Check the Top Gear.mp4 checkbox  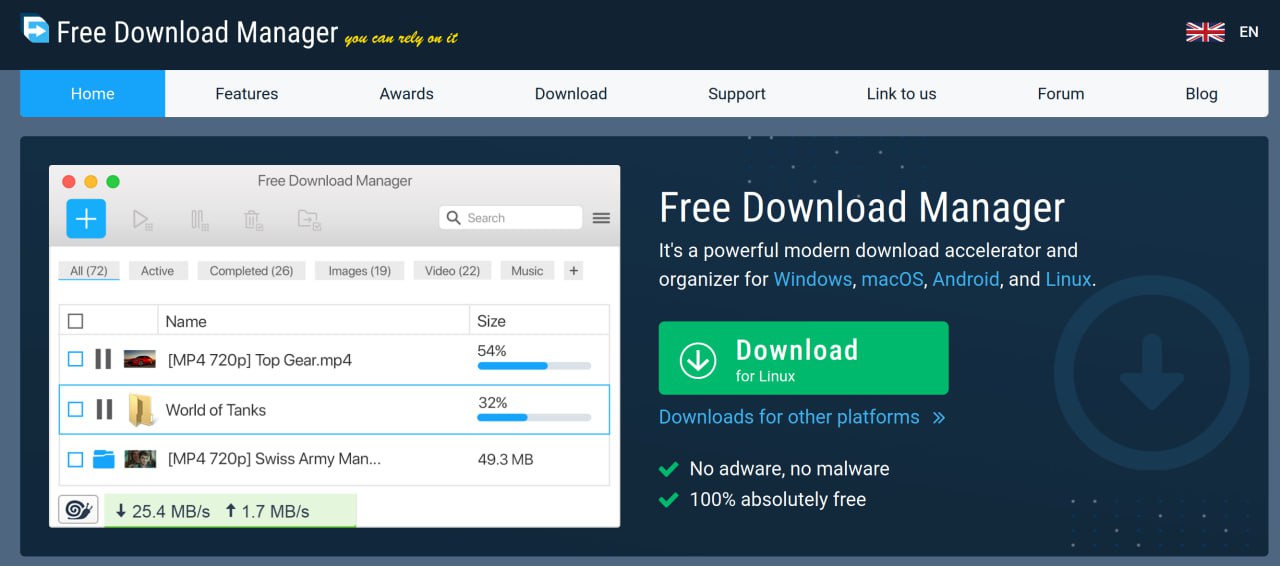[75, 359]
